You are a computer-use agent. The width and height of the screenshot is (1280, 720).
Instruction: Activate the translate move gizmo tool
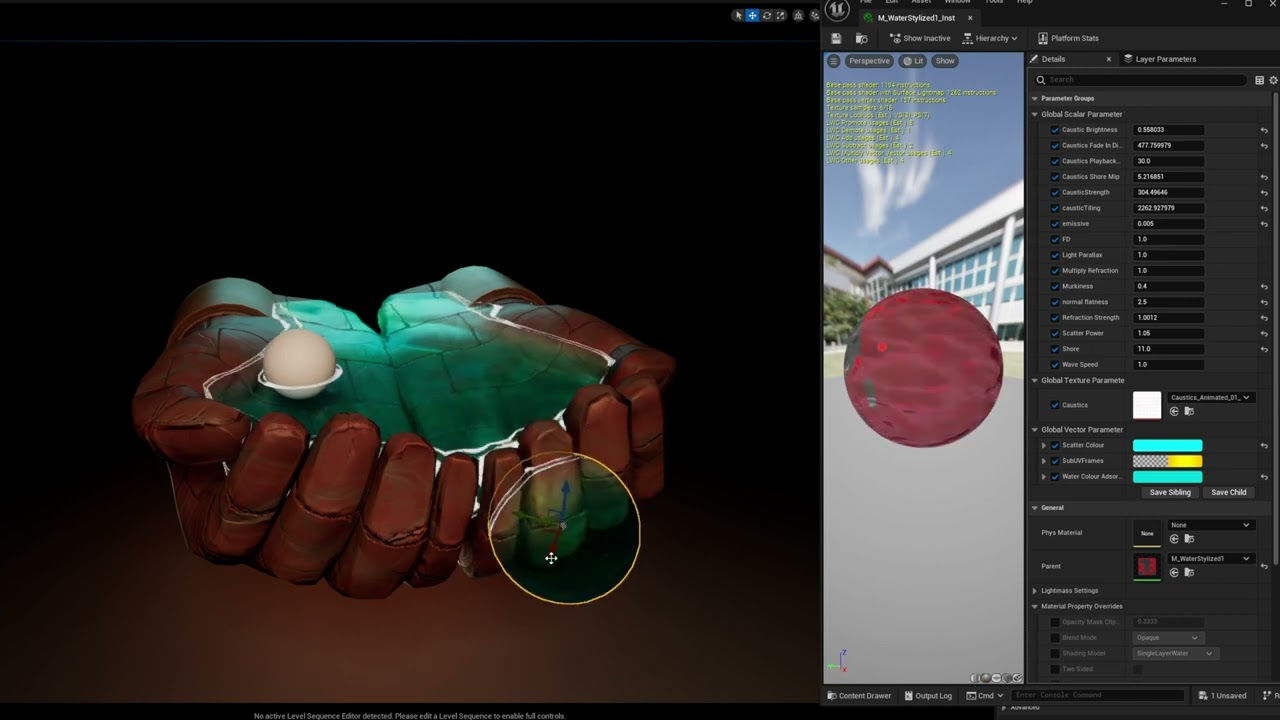pos(752,15)
